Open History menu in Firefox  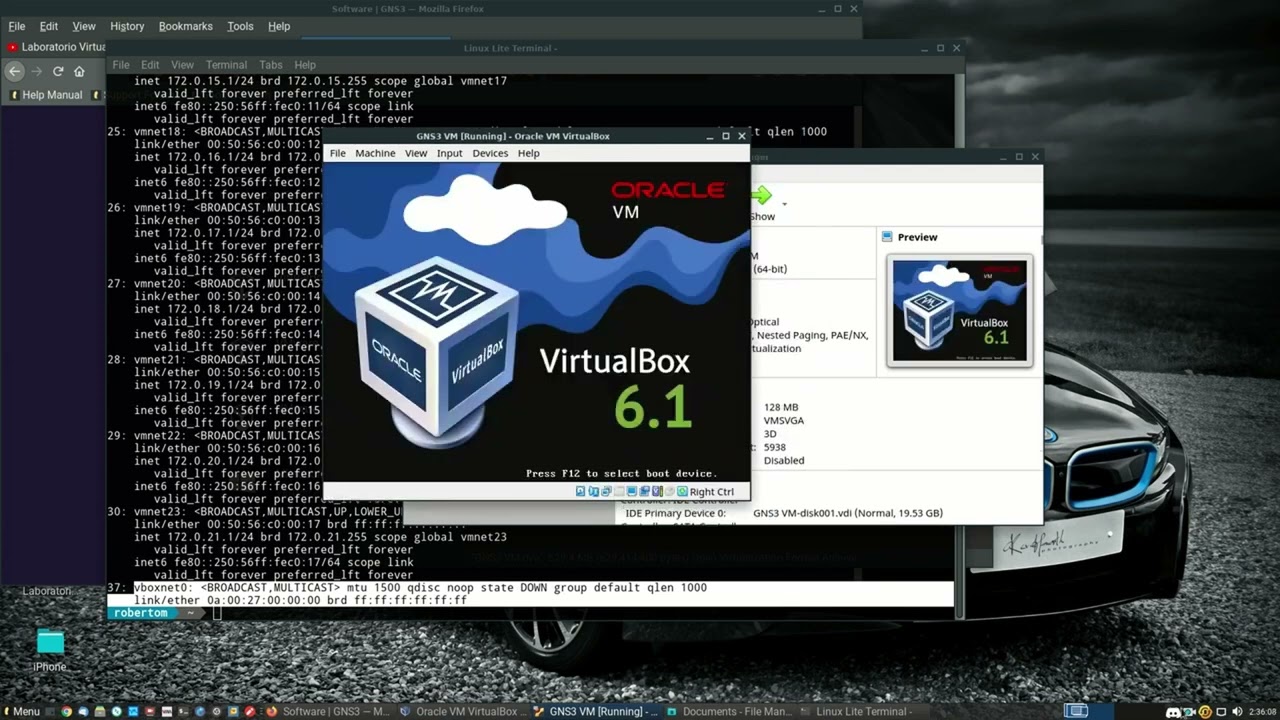click(x=127, y=26)
